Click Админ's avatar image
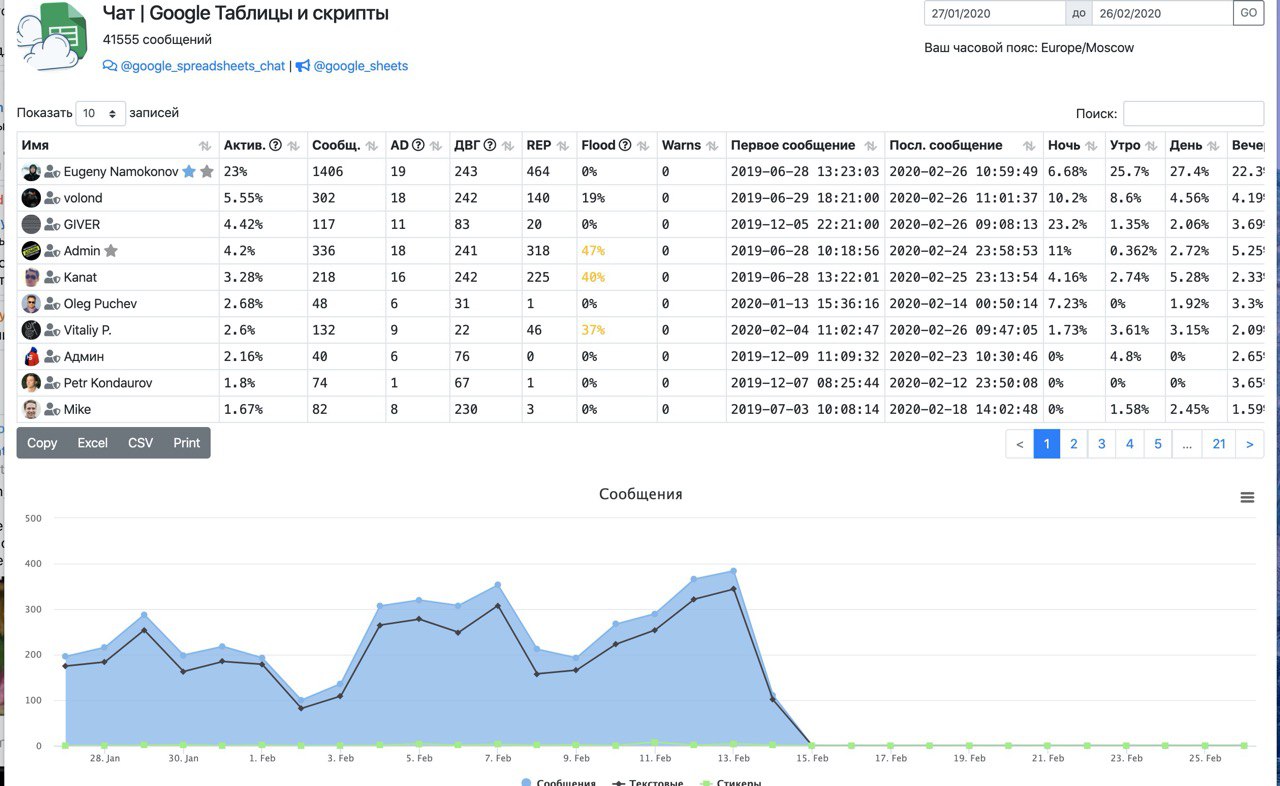The width and height of the screenshot is (1280, 786). [x=31, y=356]
